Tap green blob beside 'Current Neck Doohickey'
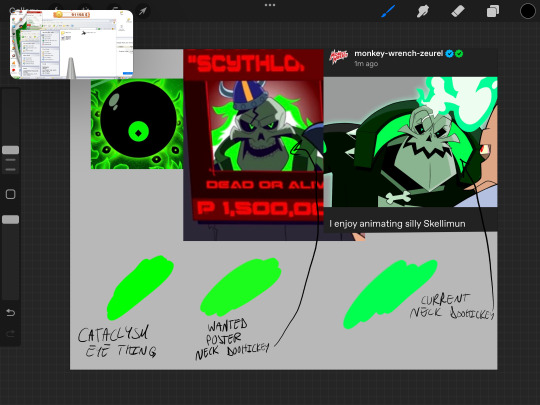The height and width of the screenshot is (405, 540). pyautogui.click(x=390, y=294)
